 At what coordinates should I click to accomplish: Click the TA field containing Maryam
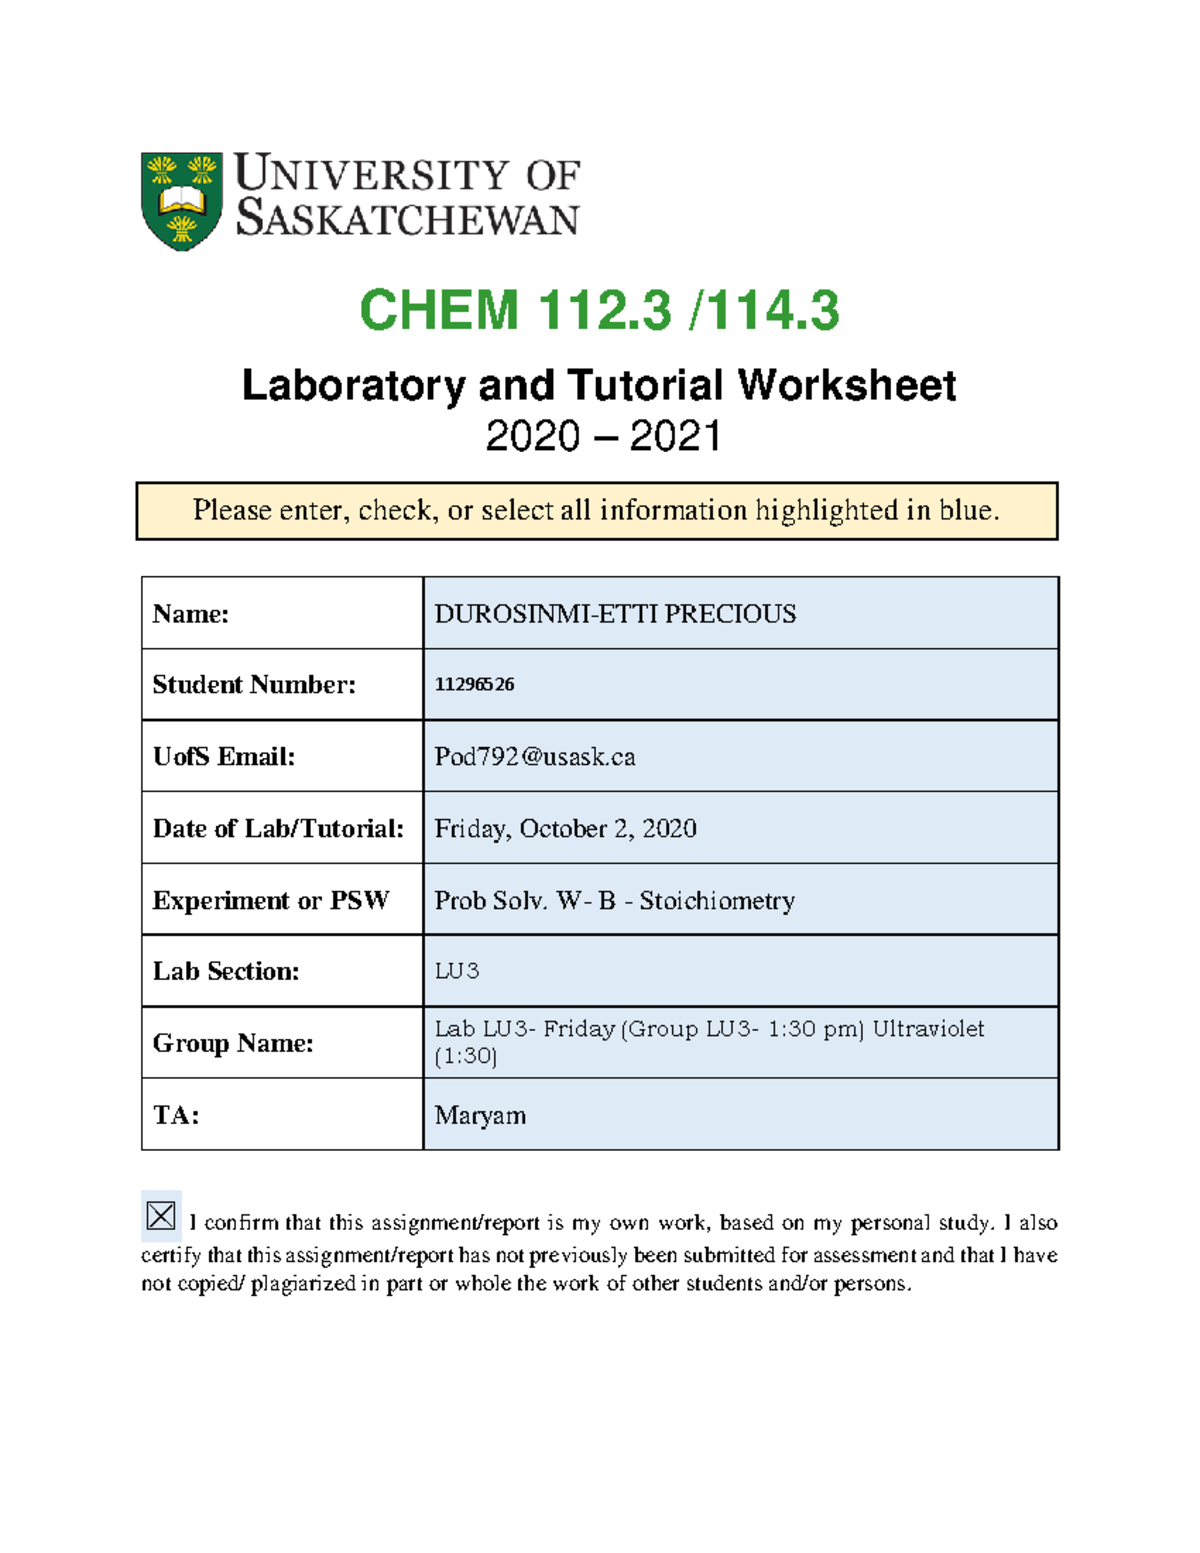click(x=741, y=1114)
